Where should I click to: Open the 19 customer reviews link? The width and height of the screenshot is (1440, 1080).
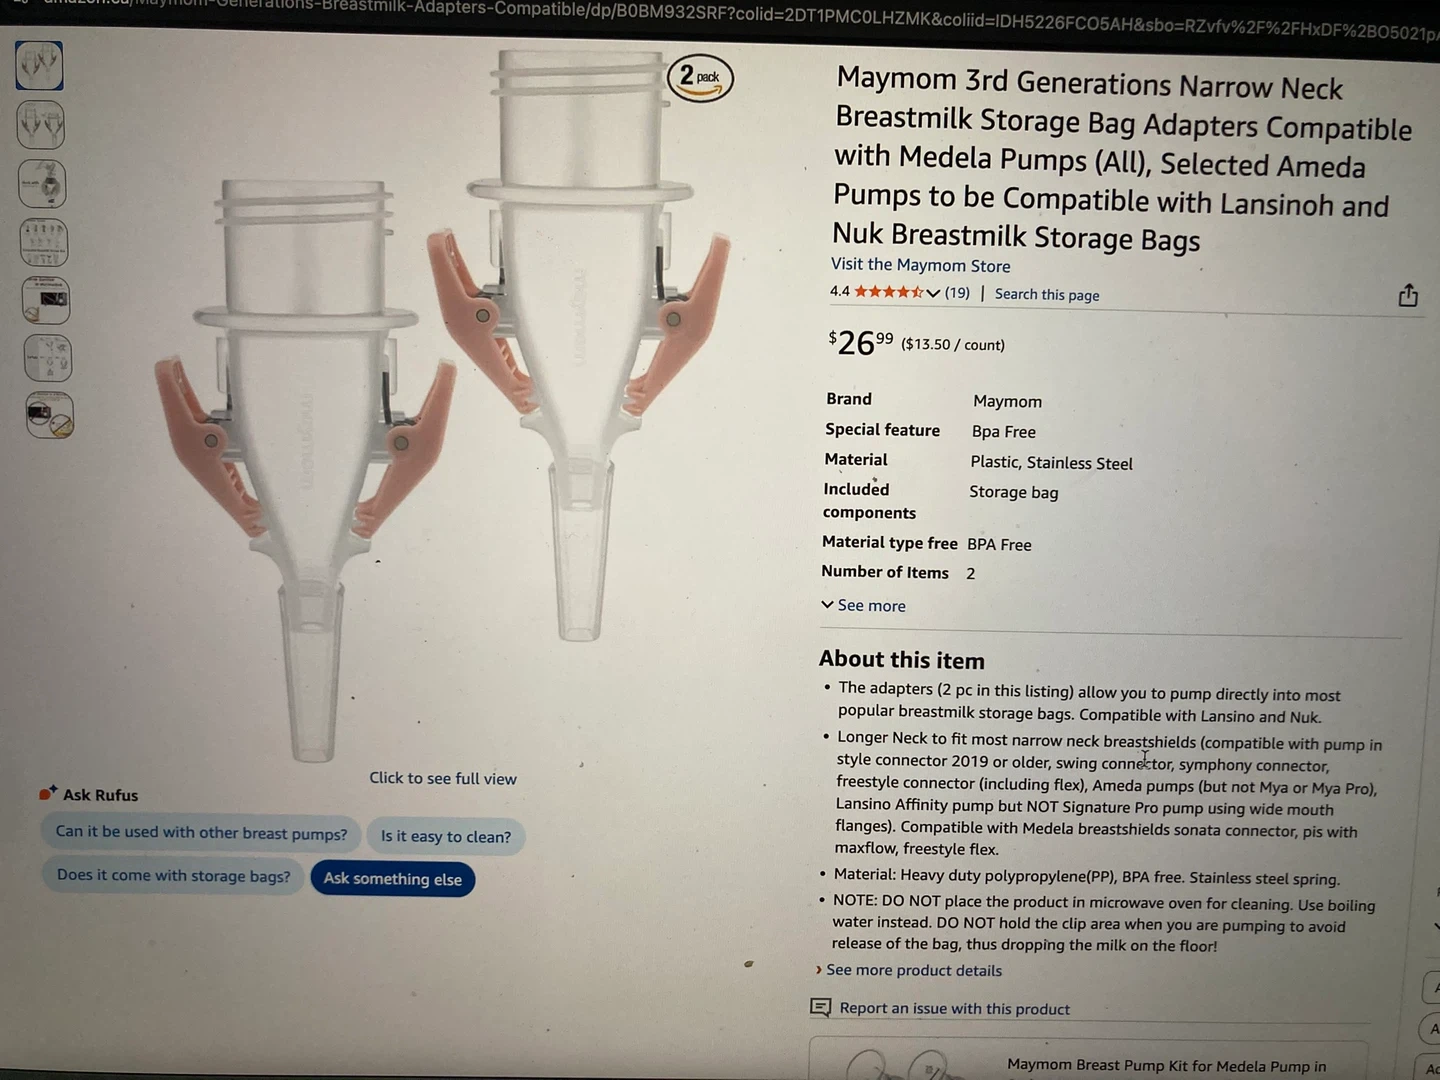click(957, 293)
